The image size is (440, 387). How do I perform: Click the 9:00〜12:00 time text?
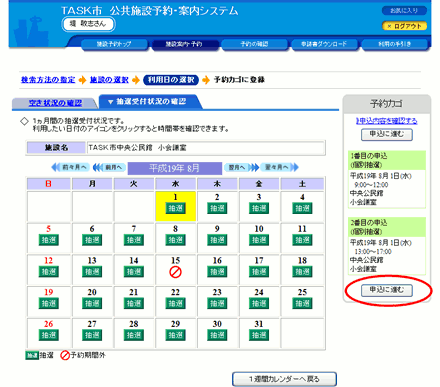(371, 185)
